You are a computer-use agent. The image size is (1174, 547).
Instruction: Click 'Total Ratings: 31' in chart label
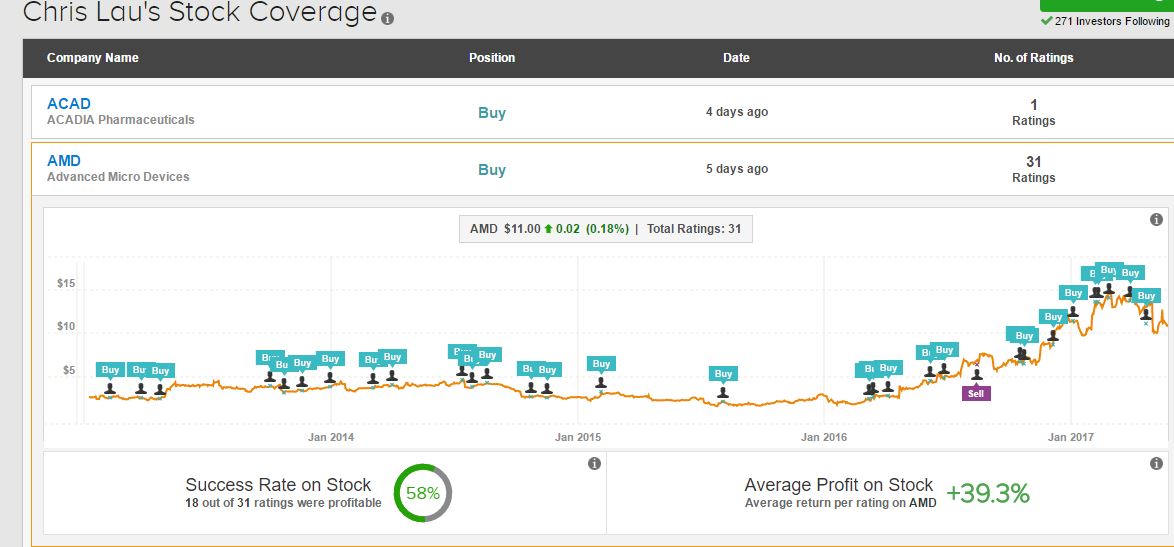click(x=693, y=229)
